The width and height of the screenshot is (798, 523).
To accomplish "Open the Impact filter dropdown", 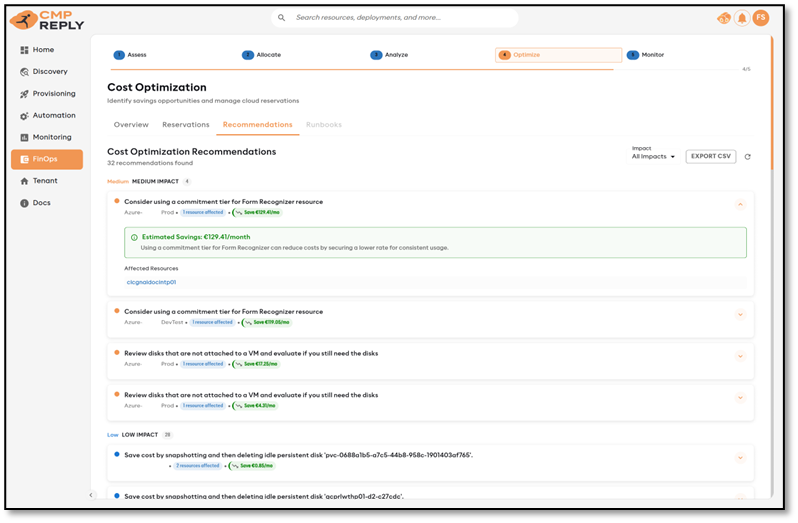I will click(654, 157).
